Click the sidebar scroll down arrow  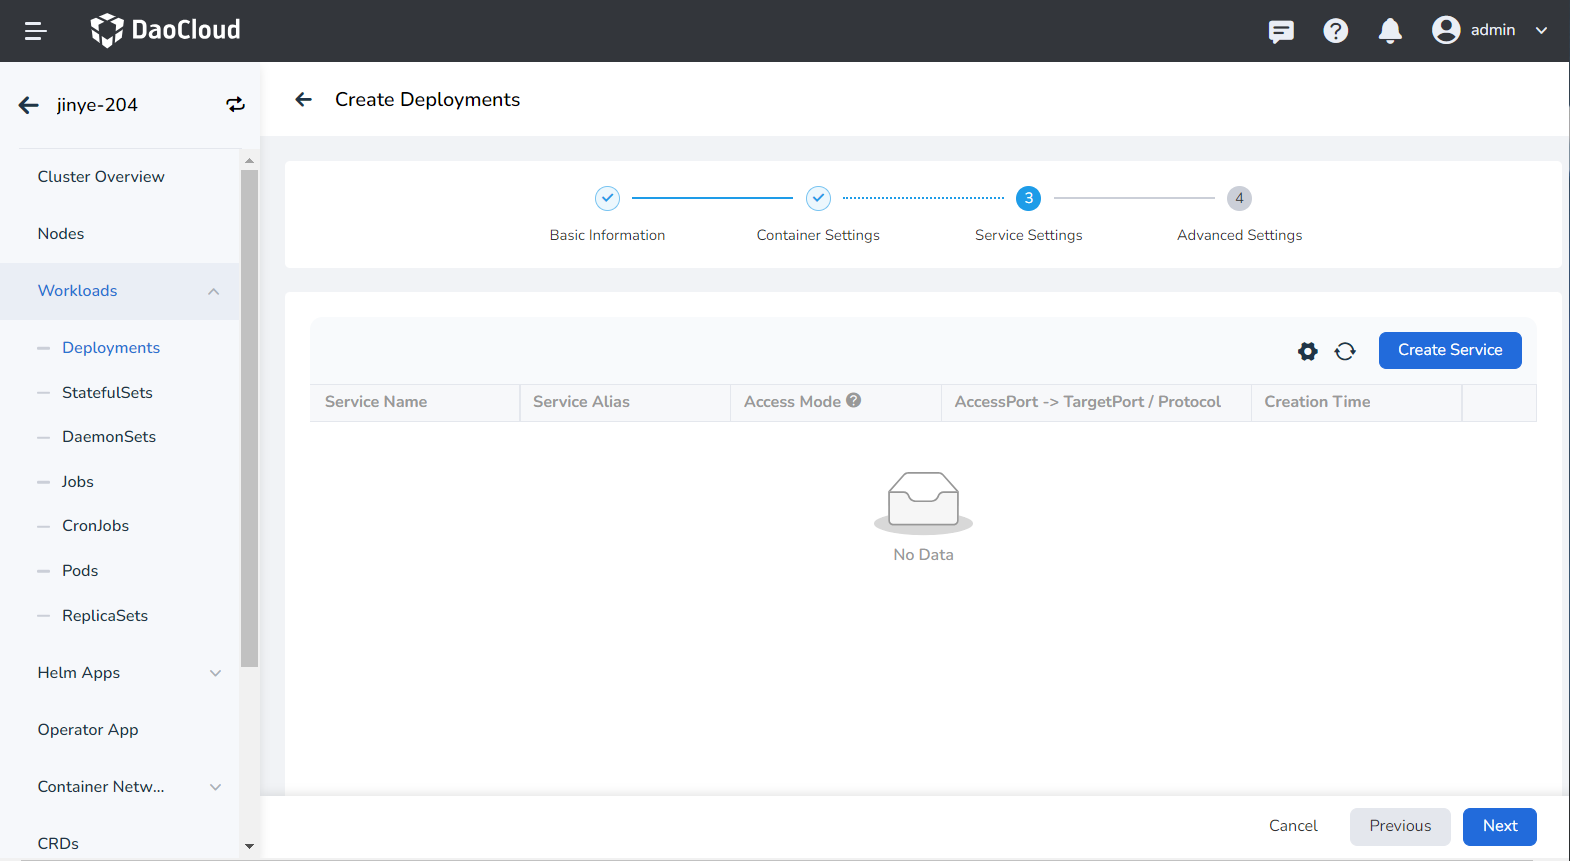click(x=249, y=846)
